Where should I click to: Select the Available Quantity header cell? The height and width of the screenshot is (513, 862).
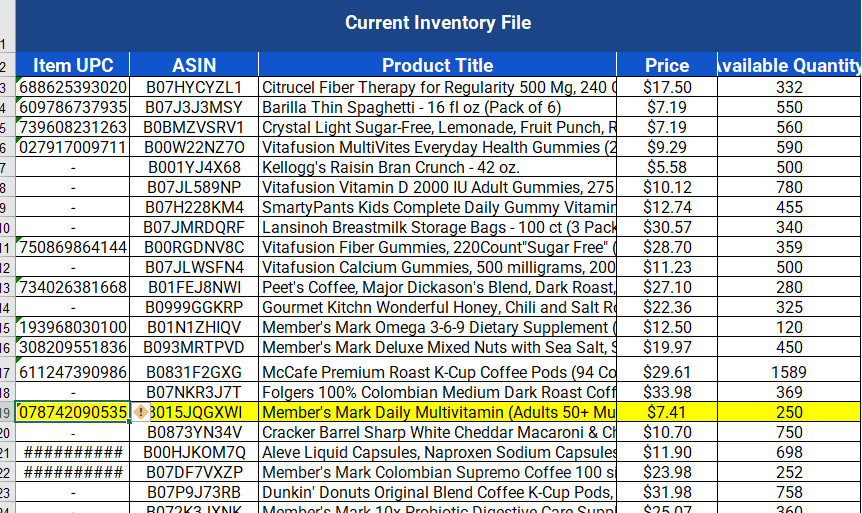789,65
